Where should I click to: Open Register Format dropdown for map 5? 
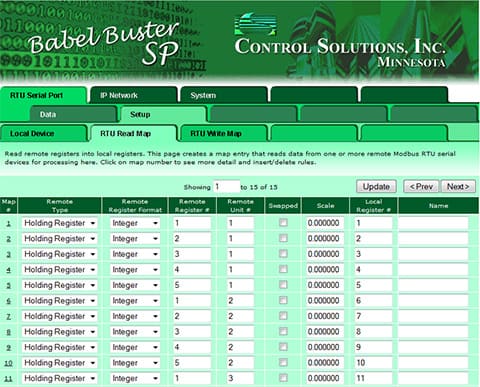(x=135, y=285)
